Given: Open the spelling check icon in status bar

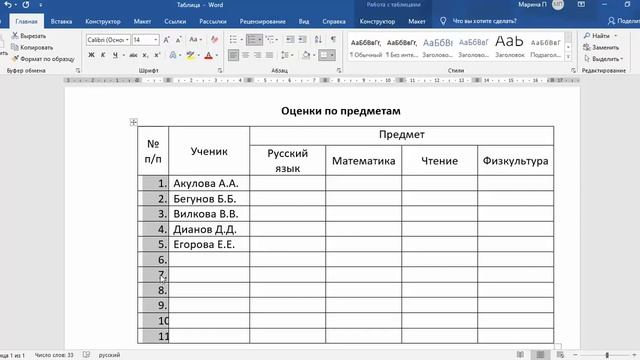Looking at the screenshot, I should pyautogui.click(x=86, y=355).
